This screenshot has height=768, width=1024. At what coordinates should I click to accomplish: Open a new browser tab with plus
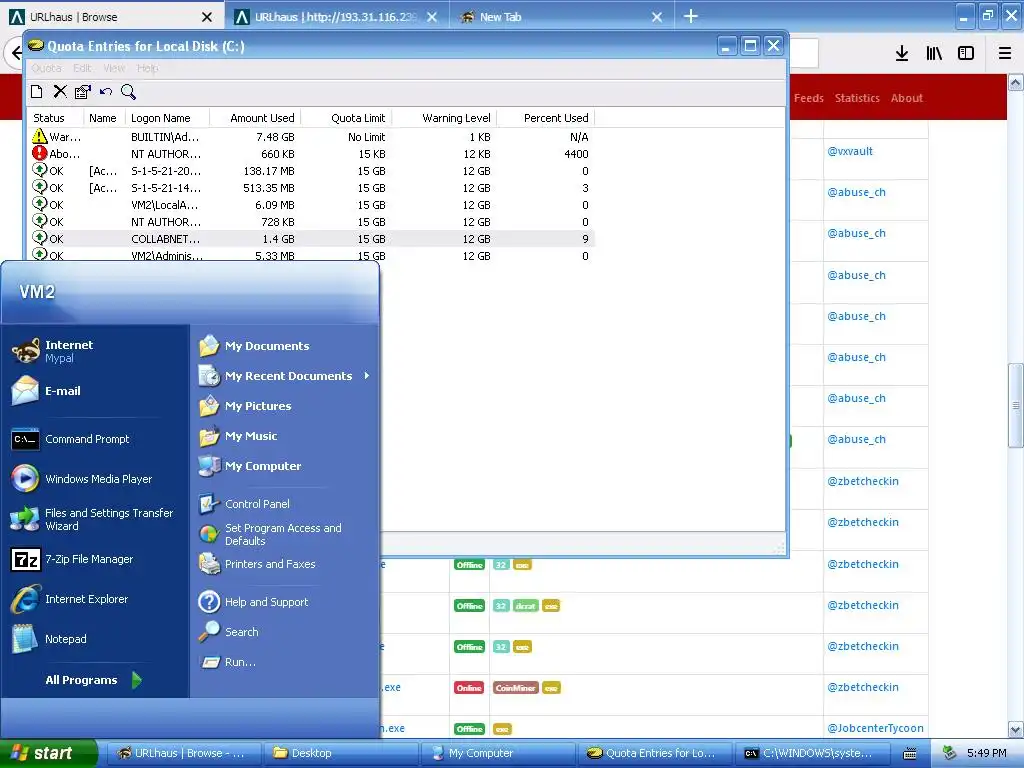click(690, 16)
